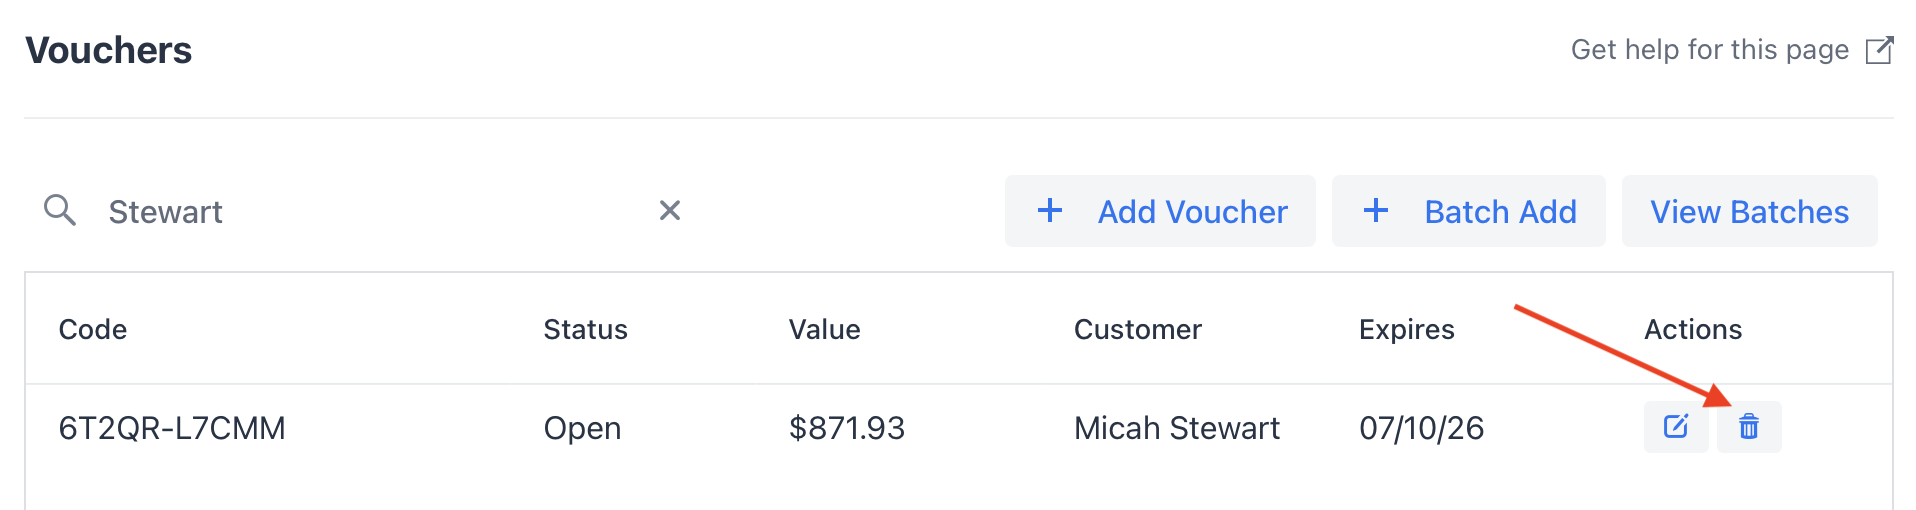Sort by the Status column header
The width and height of the screenshot is (1916, 510).
pyautogui.click(x=585, y=330)
